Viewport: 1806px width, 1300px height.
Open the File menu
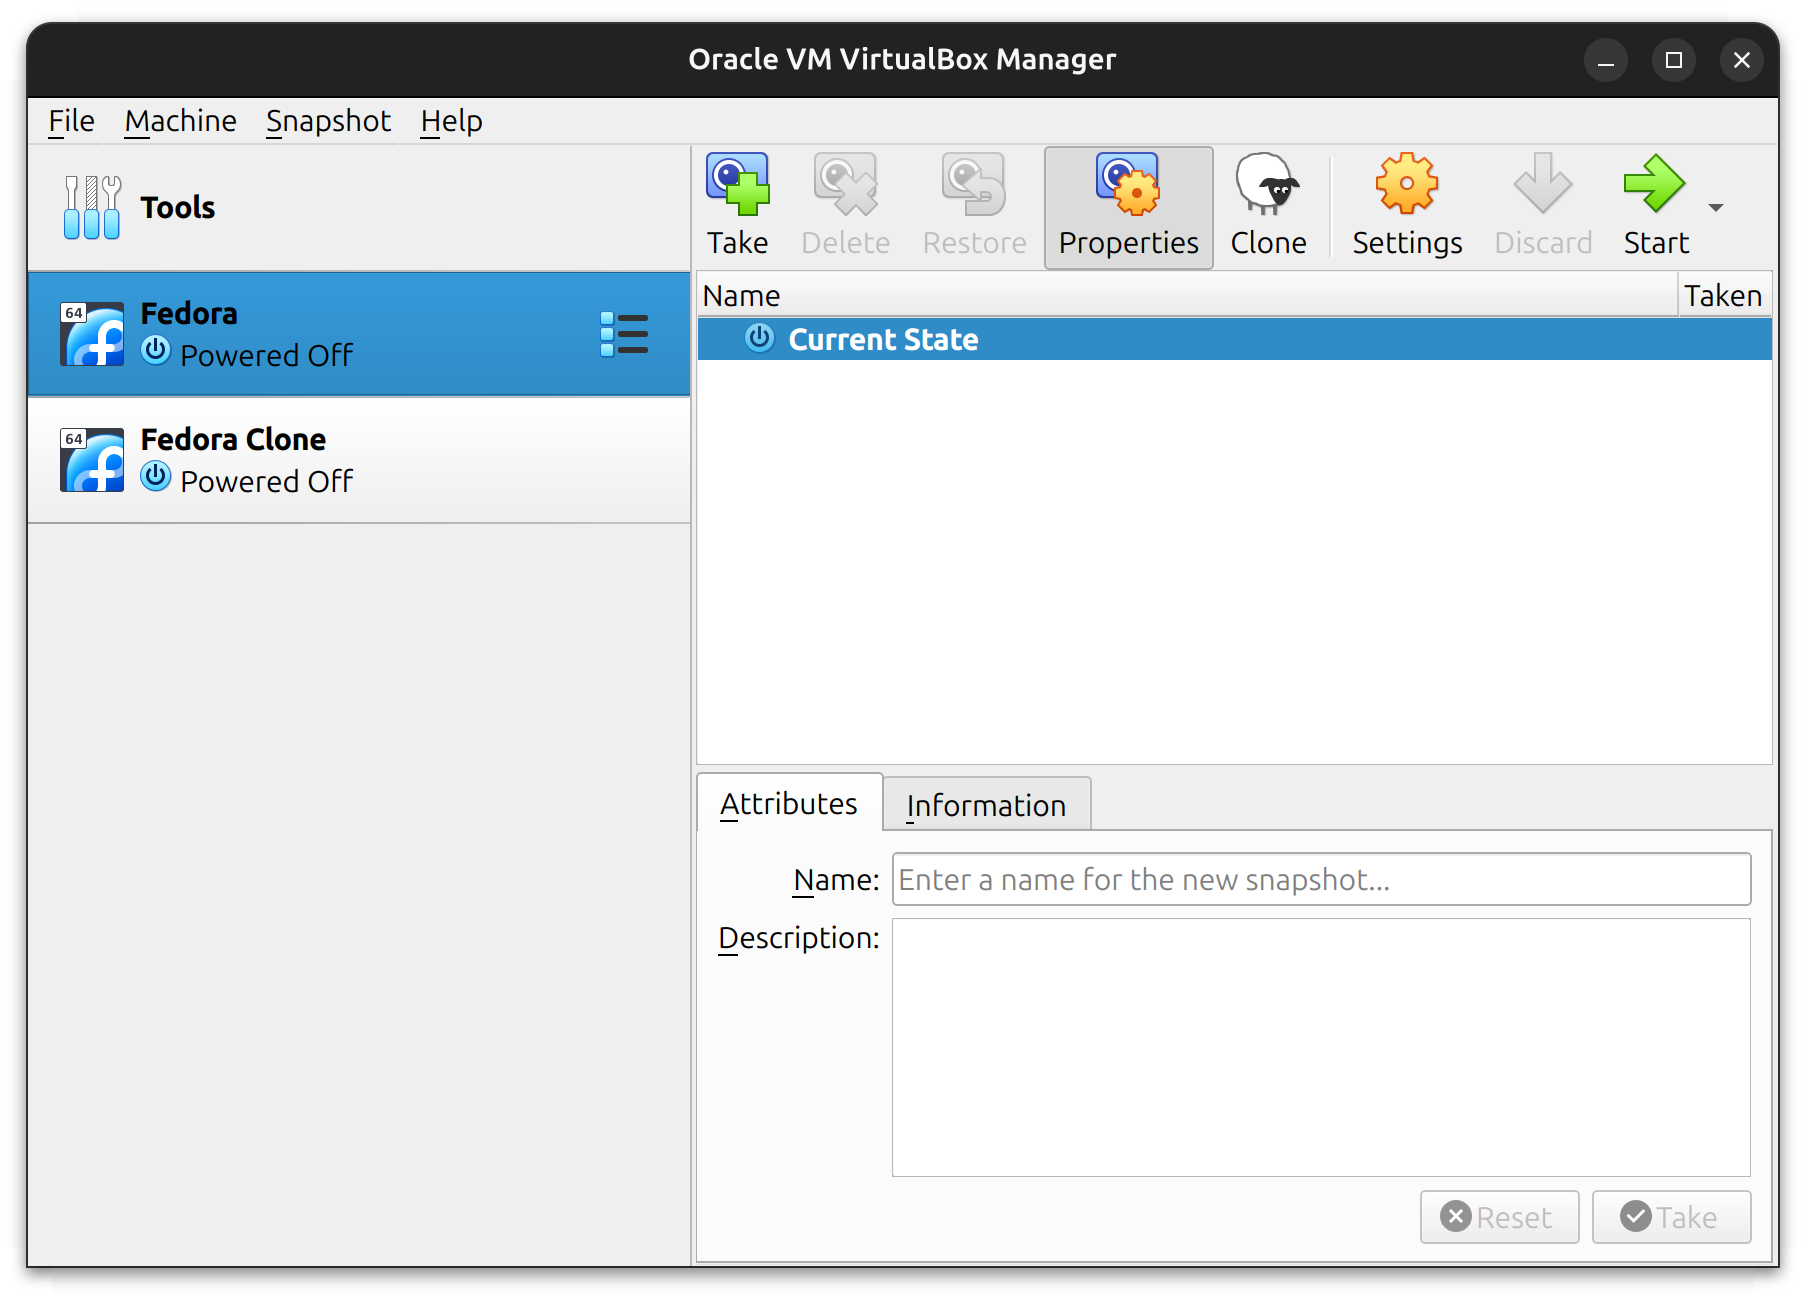coord(69,120)
